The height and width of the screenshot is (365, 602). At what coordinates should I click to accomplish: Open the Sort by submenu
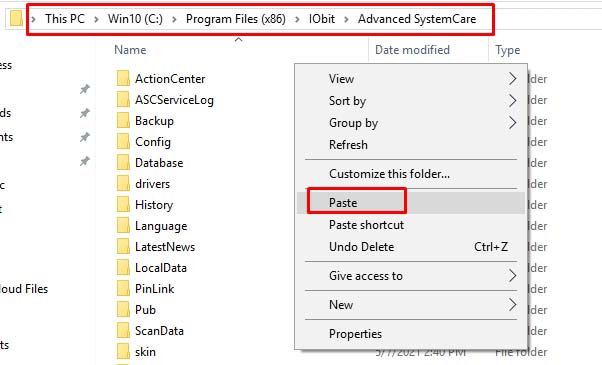(x=411, y=101)
